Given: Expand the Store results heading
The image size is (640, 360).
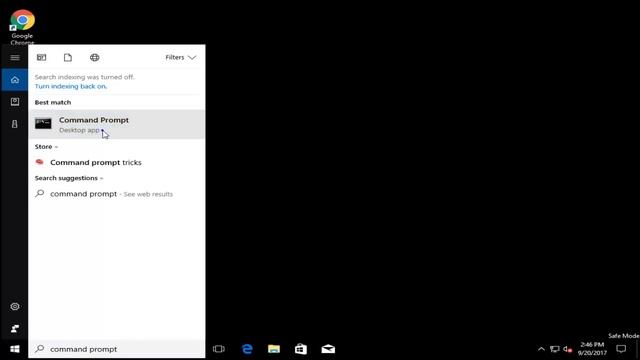Looking at the screenshot, I should click(x=46, y=147).
